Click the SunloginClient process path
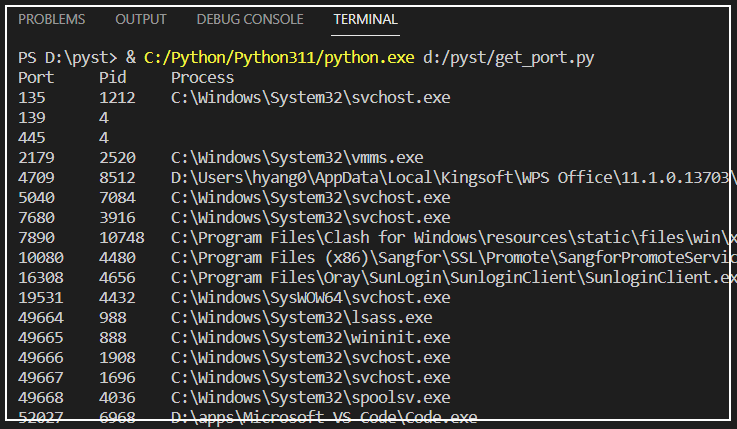 (453, 278)
